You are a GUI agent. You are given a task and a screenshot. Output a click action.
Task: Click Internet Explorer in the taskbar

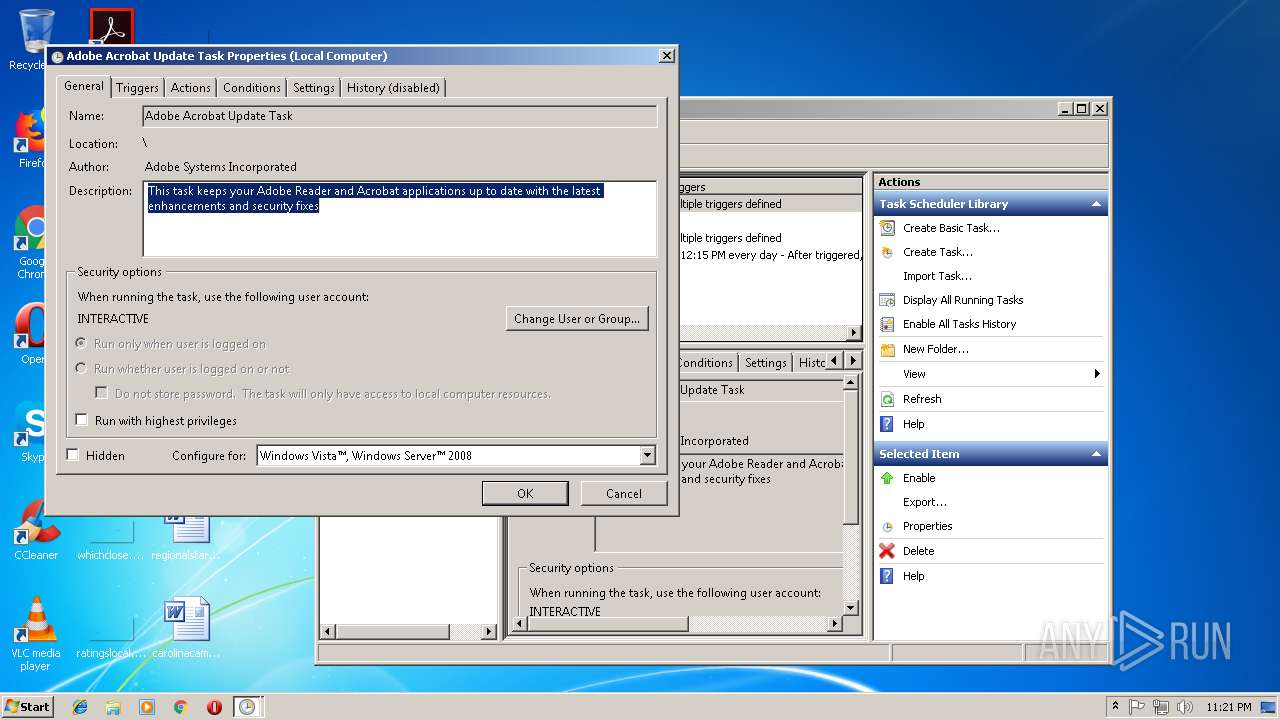80,707
